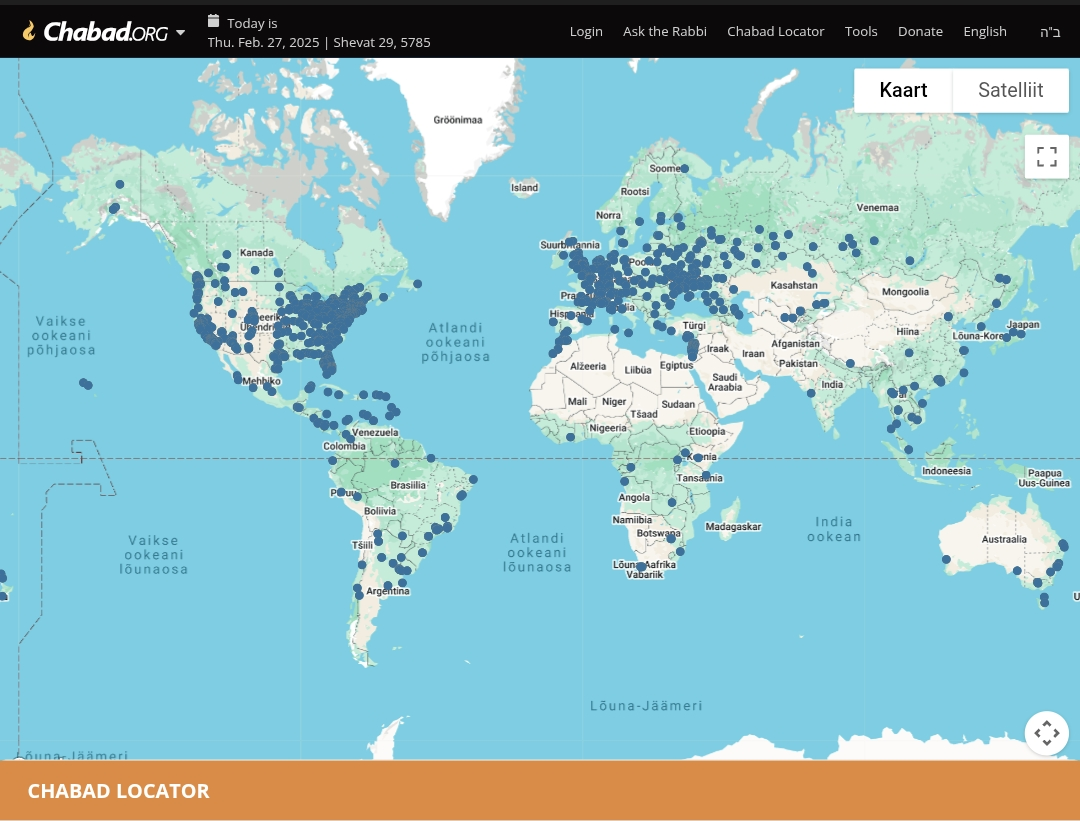Open the Login link

[x=586, y=31]
